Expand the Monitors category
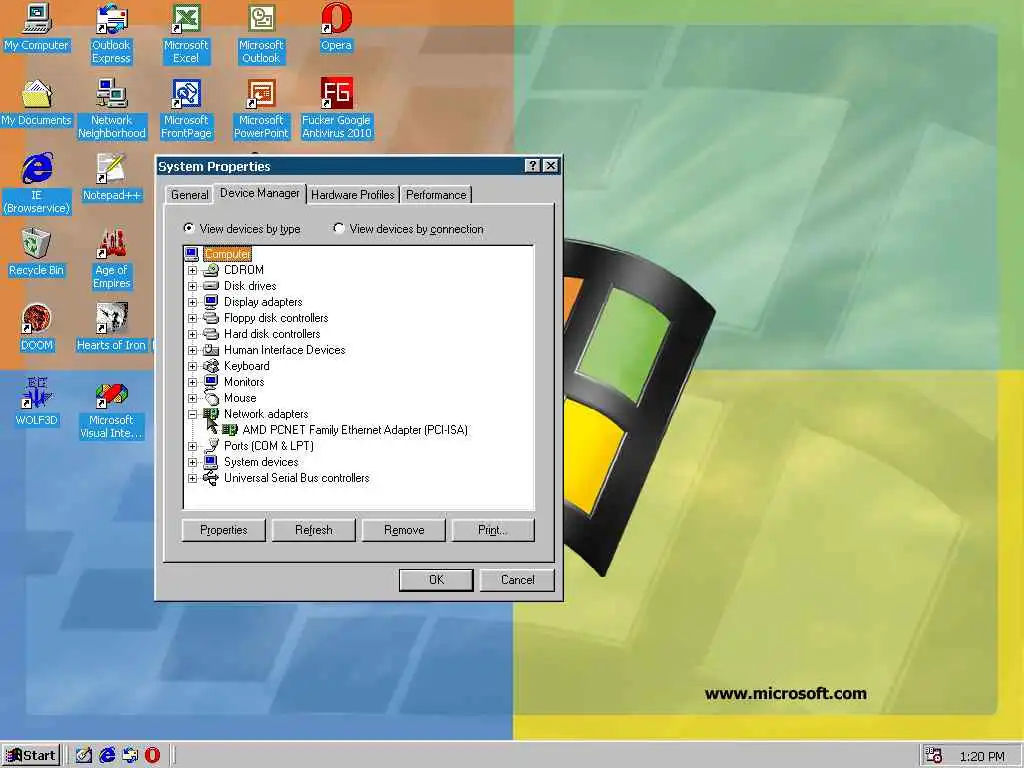The image size is (1024, 768). tap(192, 382)
